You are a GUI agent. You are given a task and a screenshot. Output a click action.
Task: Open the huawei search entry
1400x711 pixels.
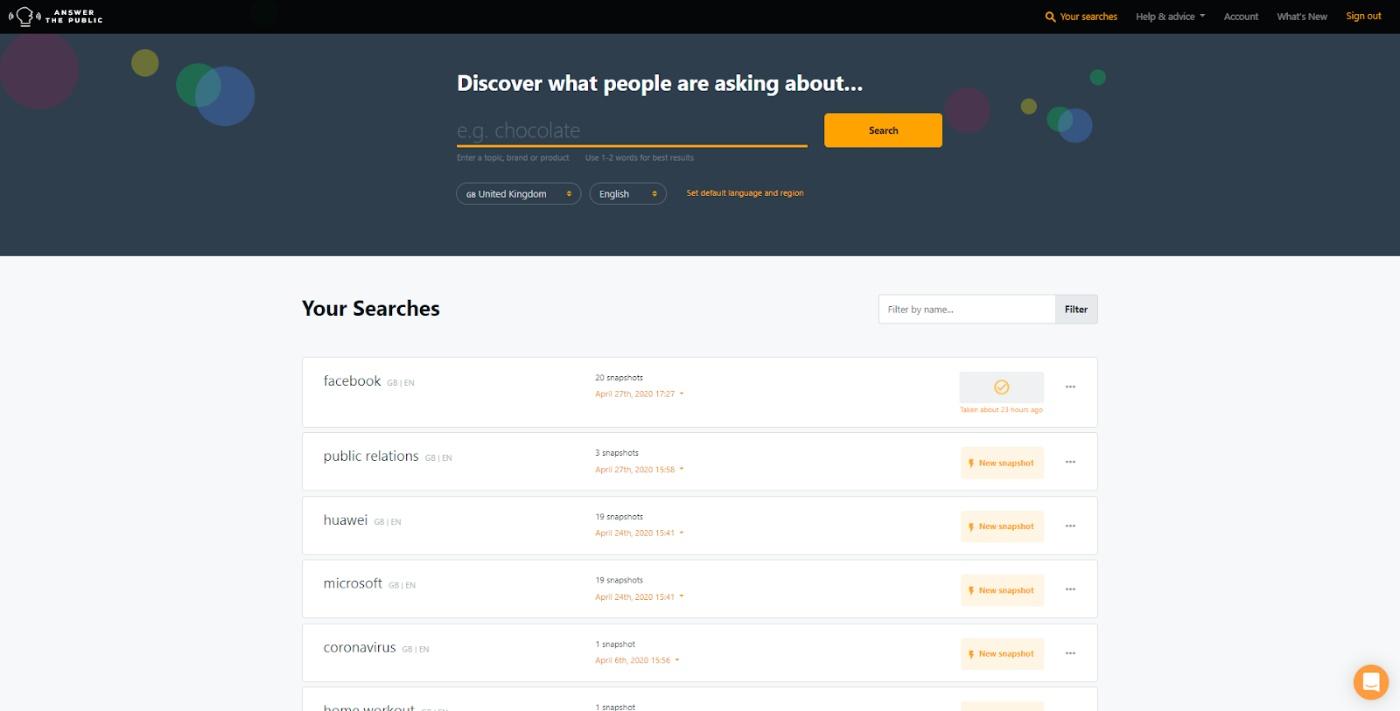pyautogui.click(x=346, y=520)
